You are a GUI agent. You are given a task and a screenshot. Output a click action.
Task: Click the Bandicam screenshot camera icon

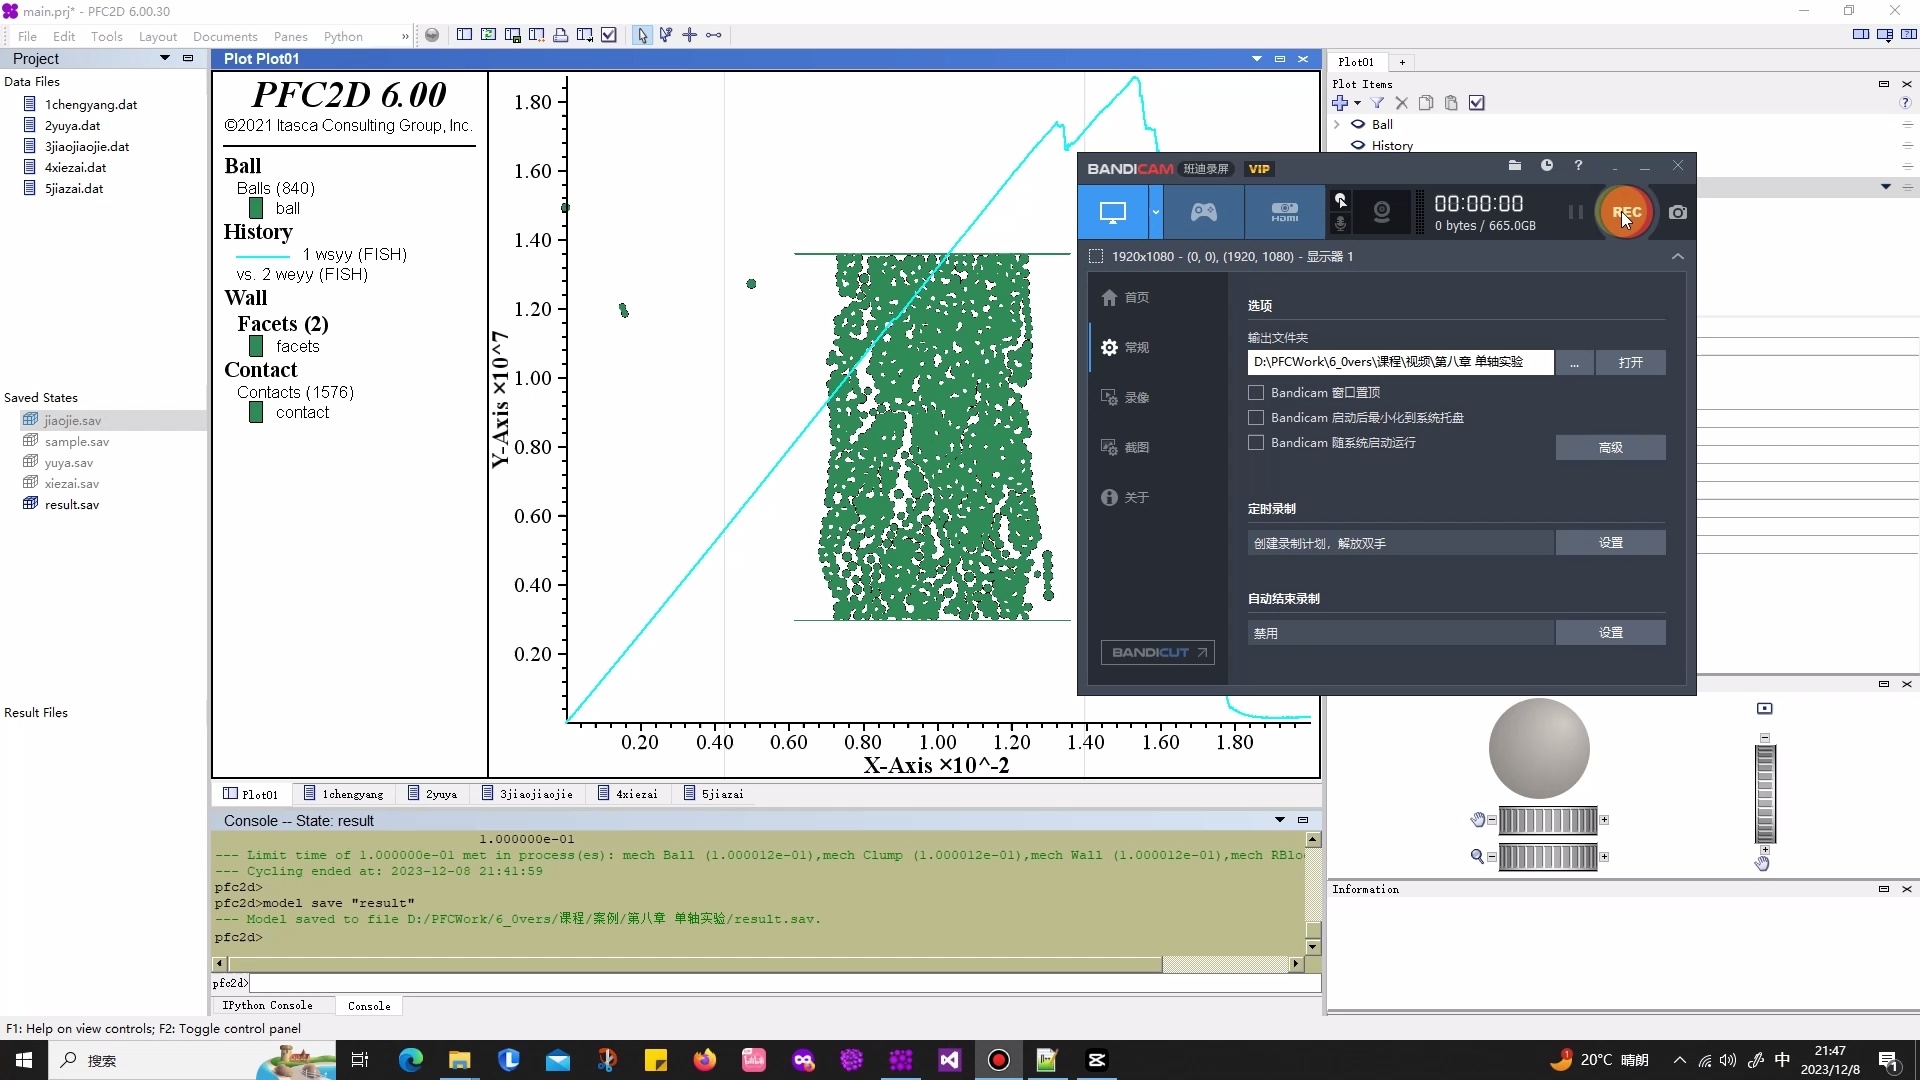click(1678, 212)
